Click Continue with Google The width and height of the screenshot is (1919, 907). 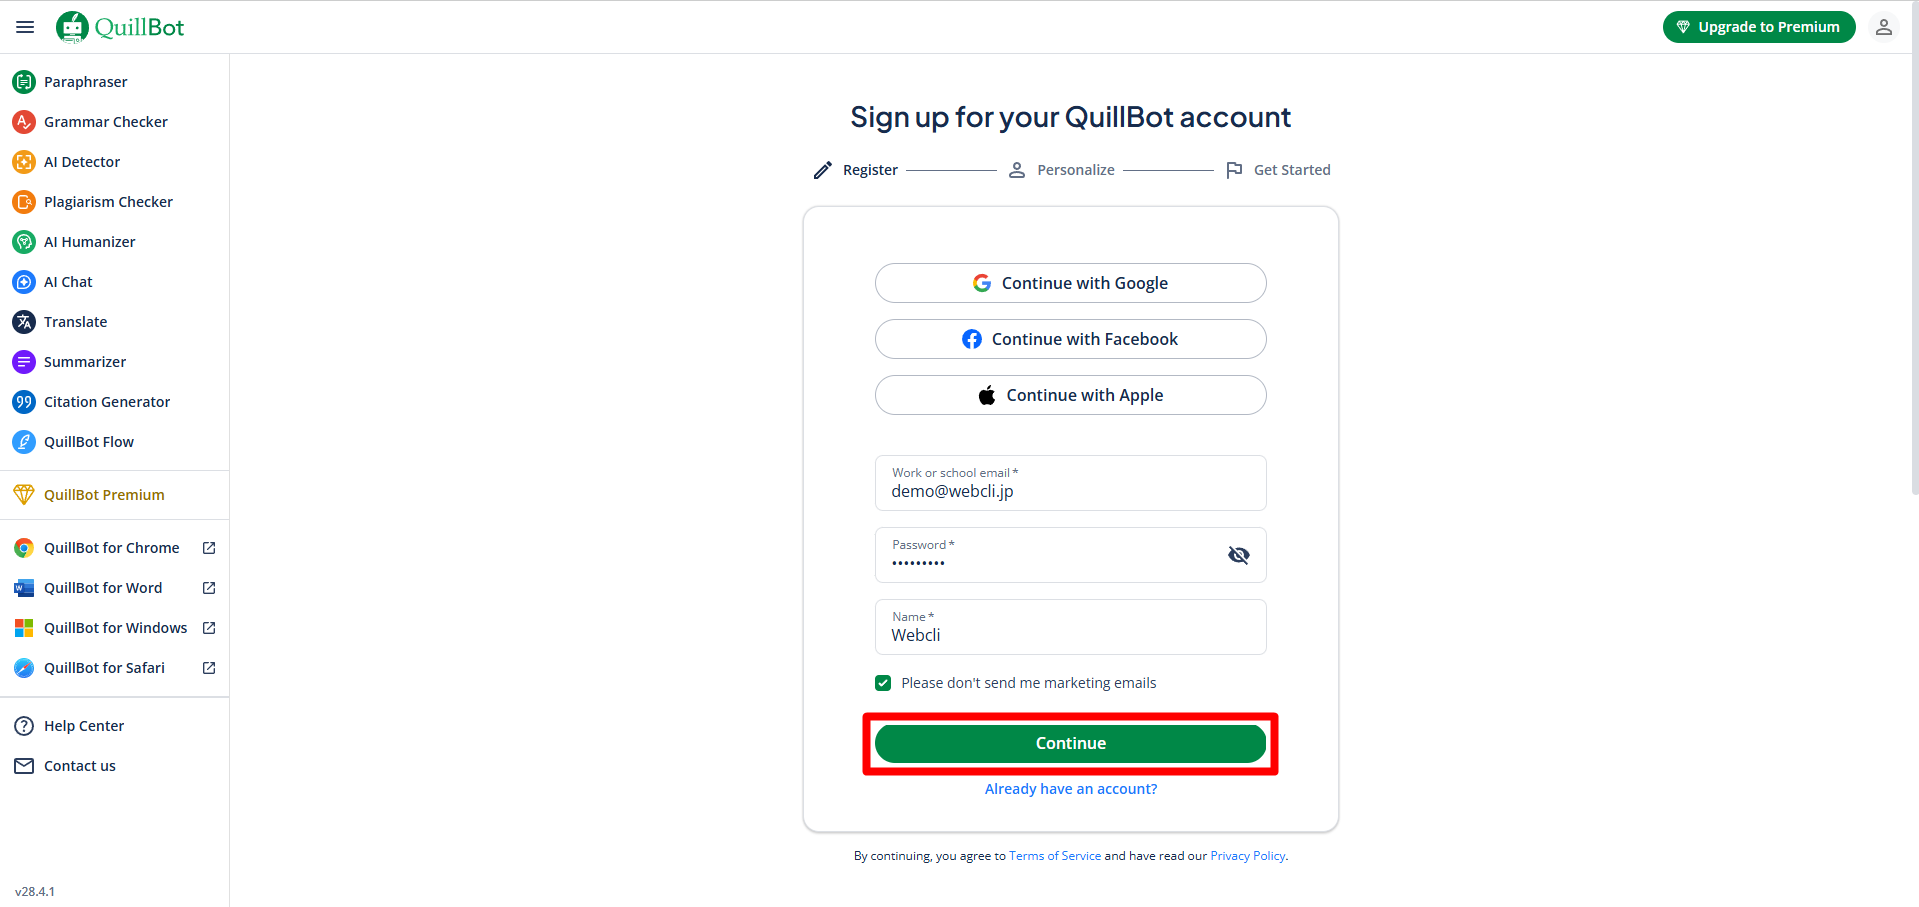(x=1070, y=283)
